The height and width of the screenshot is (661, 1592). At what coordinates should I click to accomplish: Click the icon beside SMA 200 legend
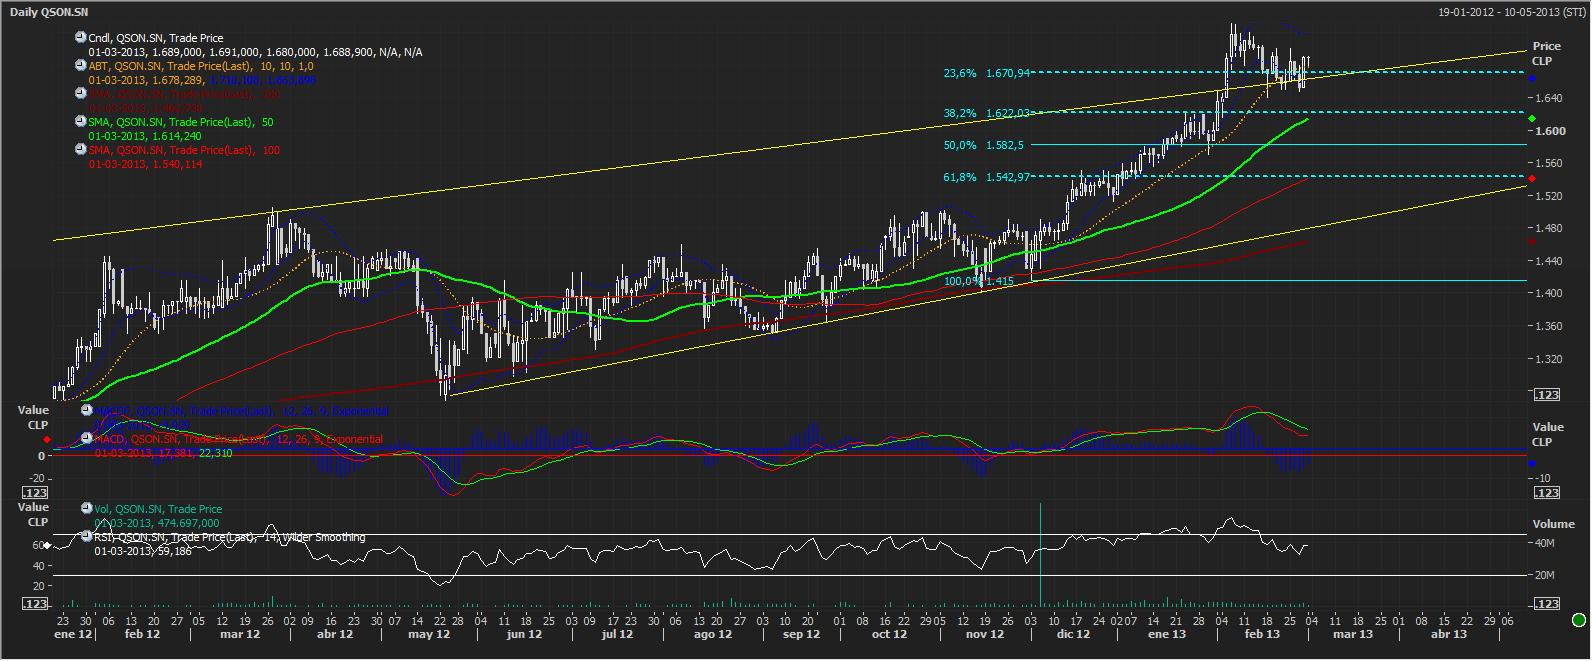[81, 93]
